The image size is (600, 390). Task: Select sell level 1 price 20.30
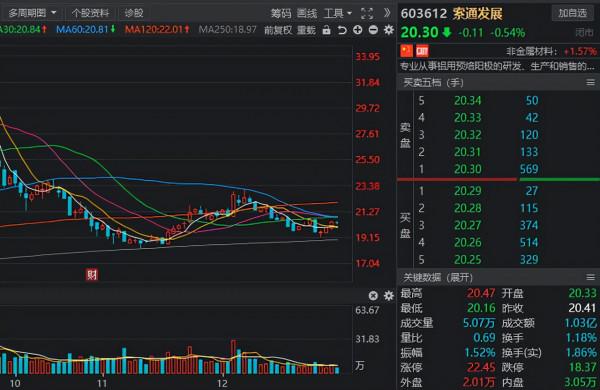click(468, 169)
